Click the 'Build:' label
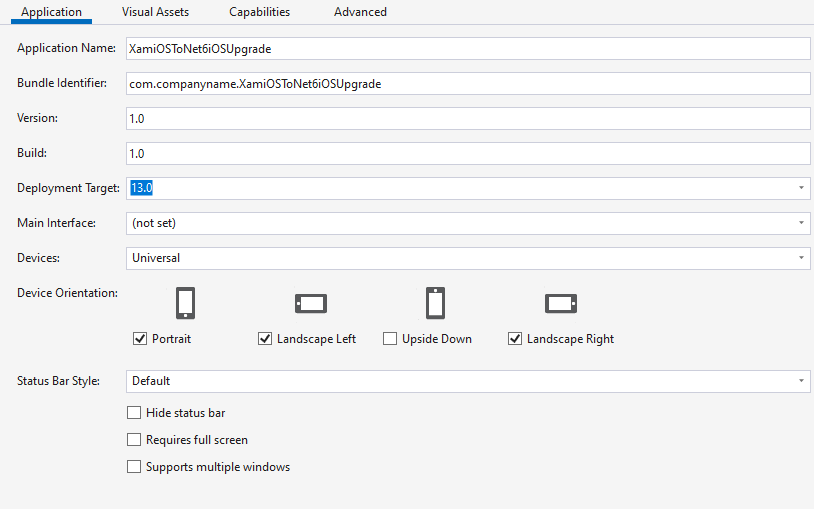Screen dimensions: 814x509 coord(32,153)
